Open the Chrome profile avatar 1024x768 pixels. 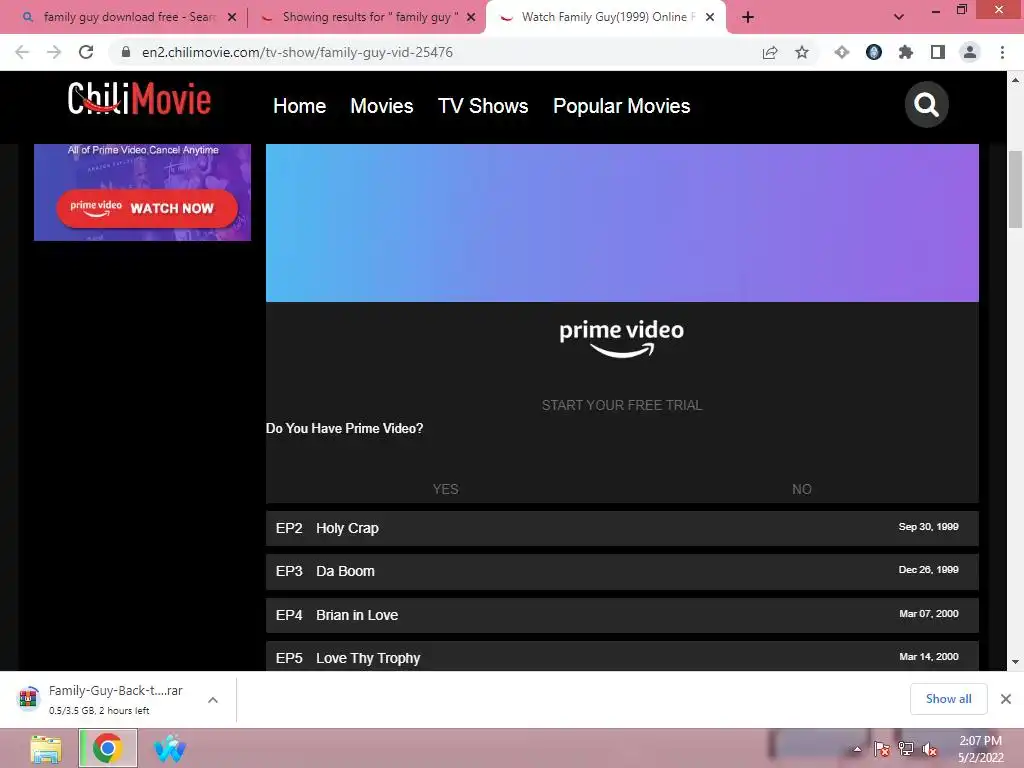tap(970, 52)
